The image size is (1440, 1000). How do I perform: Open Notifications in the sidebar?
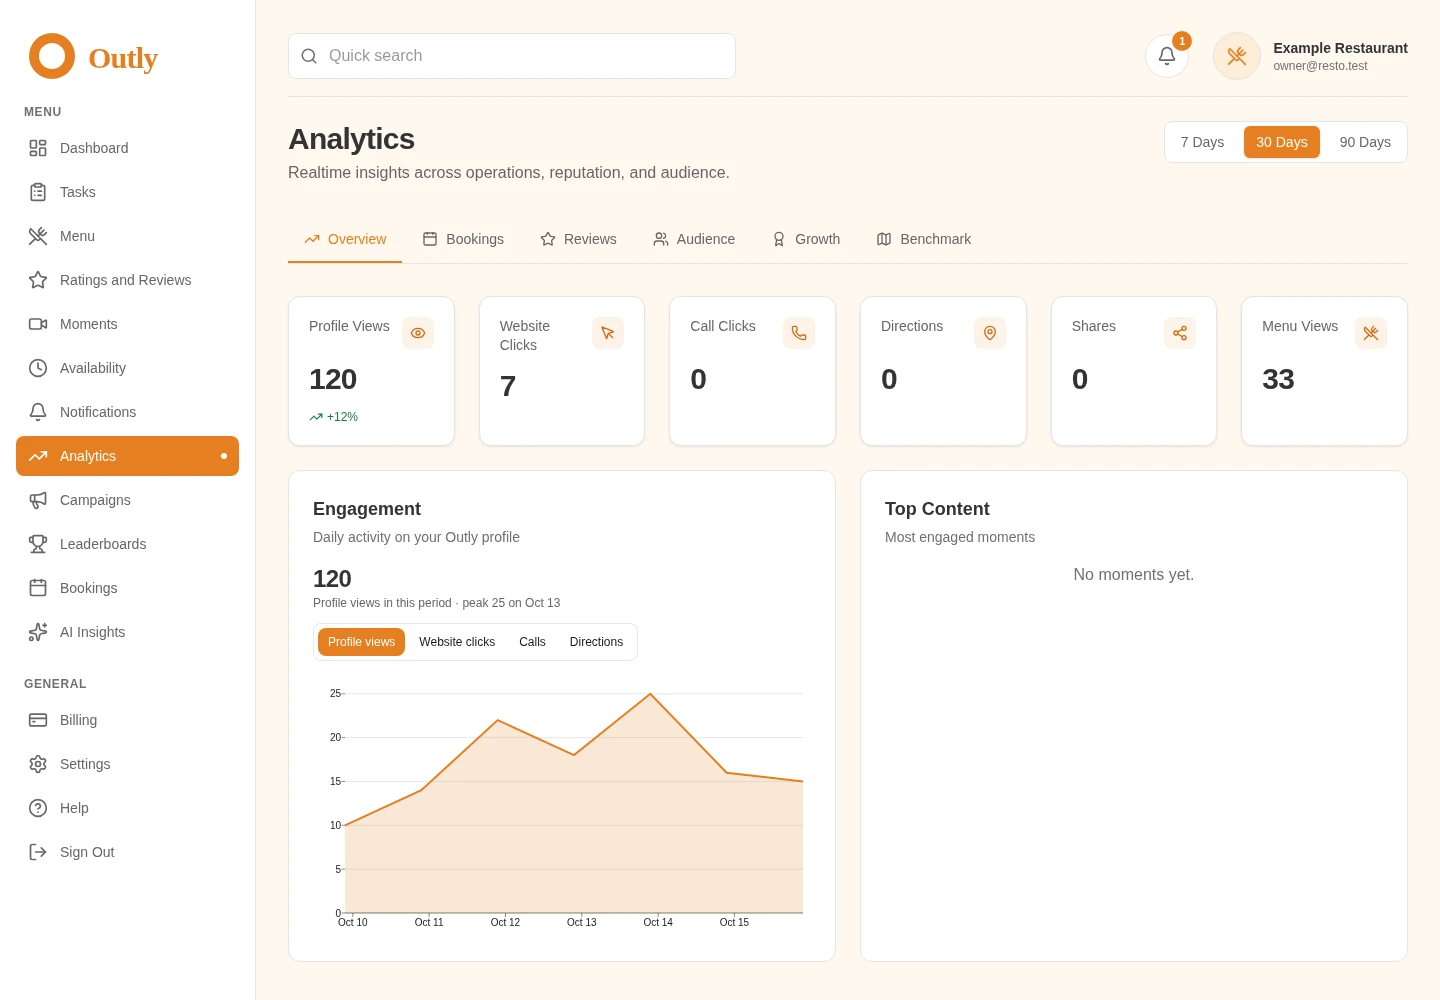coord(127,412)
